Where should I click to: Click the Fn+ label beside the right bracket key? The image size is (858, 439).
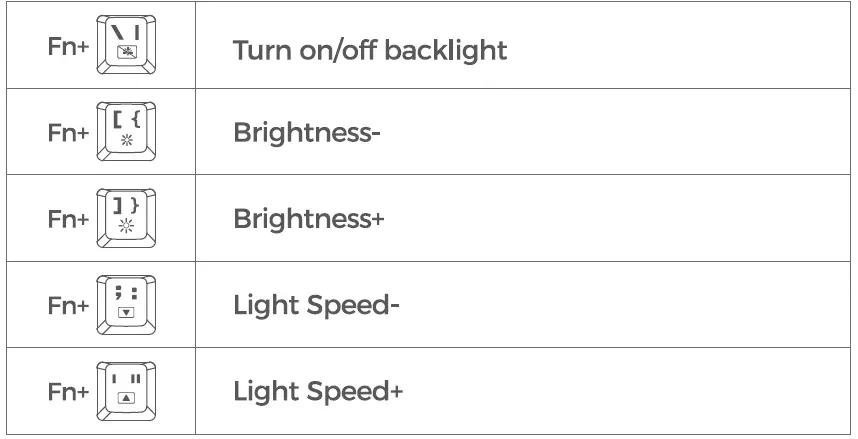(x=68, y=219)
